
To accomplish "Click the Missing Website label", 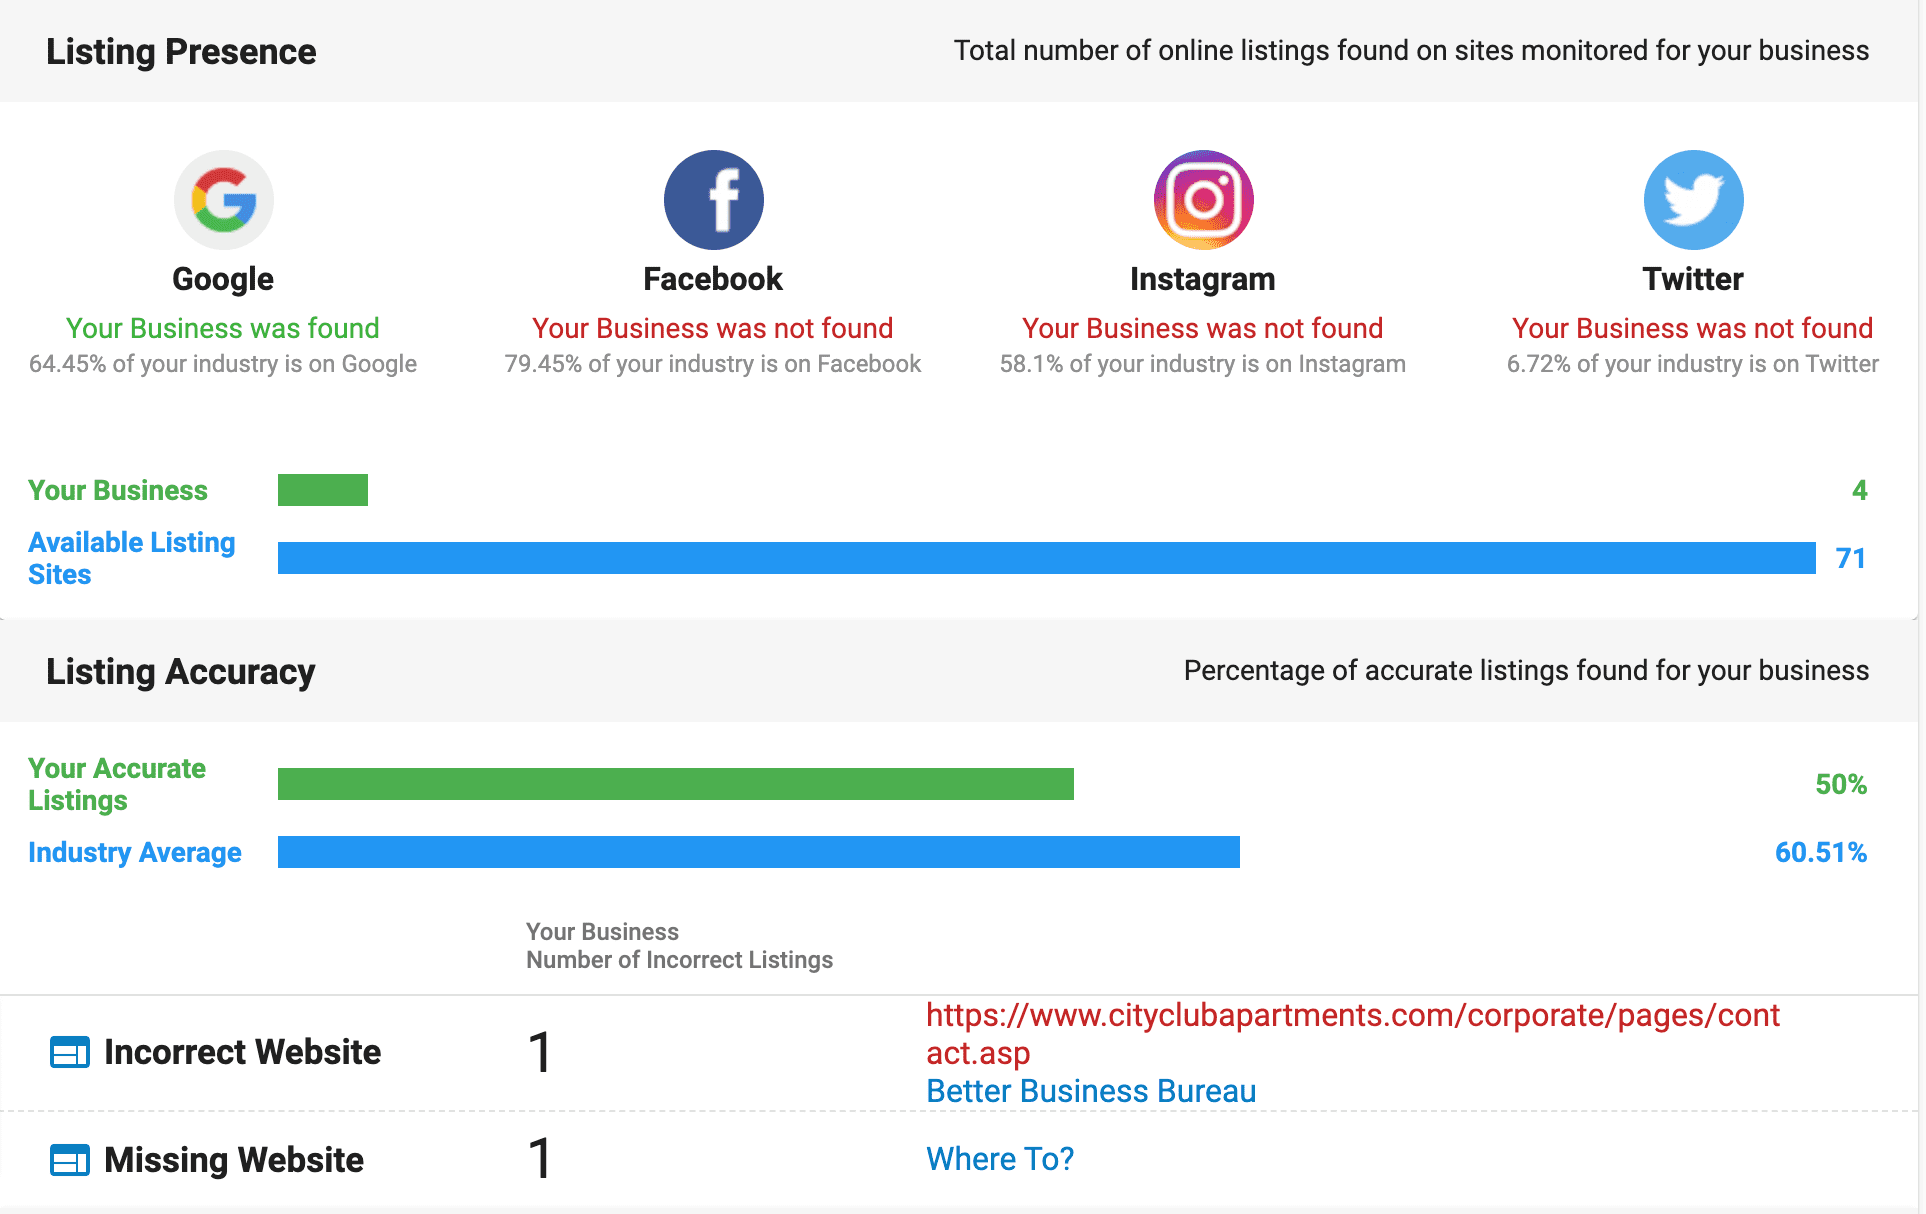I will (x=233, y=1160).
